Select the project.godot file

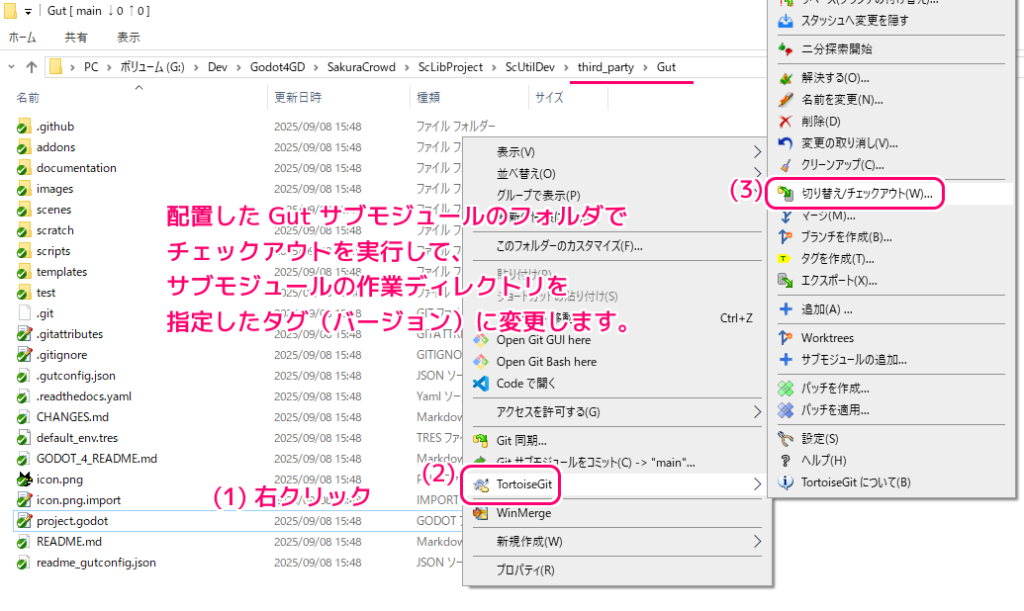[72, 522]
